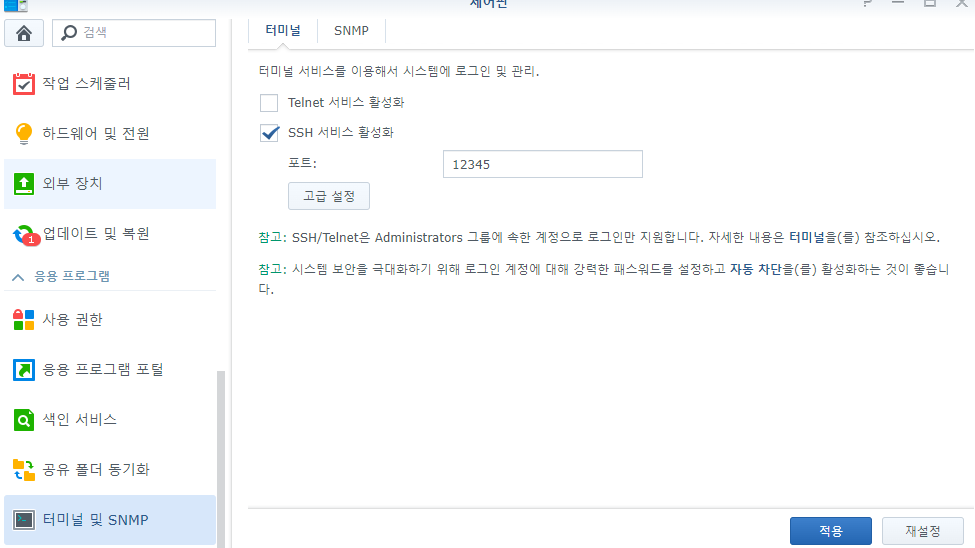Select 외부 장치 external devices icon

click(24, 183)
